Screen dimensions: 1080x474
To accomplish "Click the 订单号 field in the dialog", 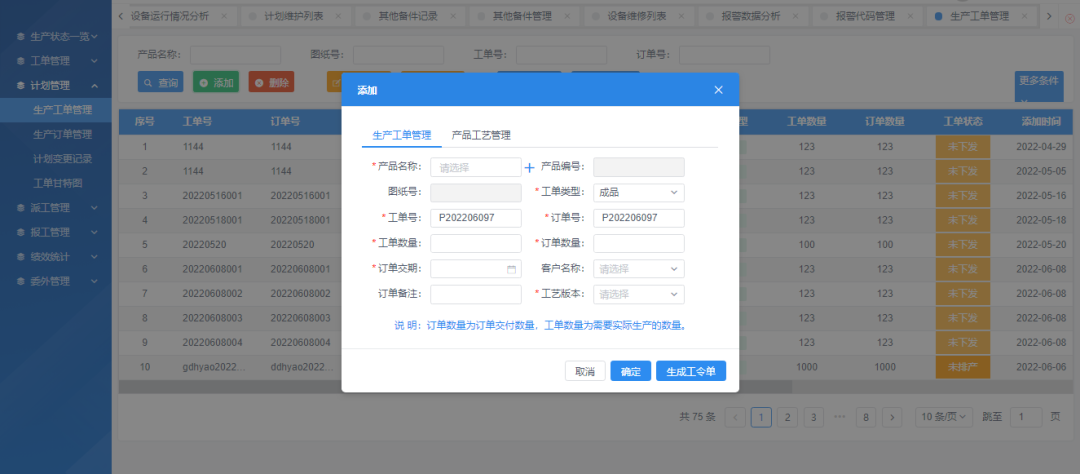I will (x=638, y=218).
